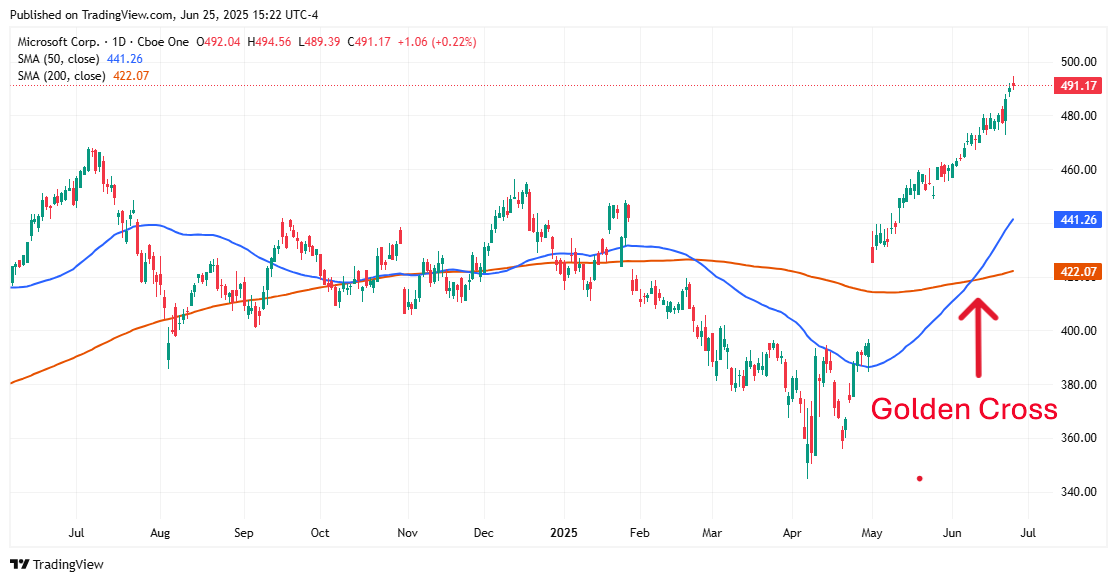
Task: Click the C491.17 close value in header
Action: (x=369, y=42)
